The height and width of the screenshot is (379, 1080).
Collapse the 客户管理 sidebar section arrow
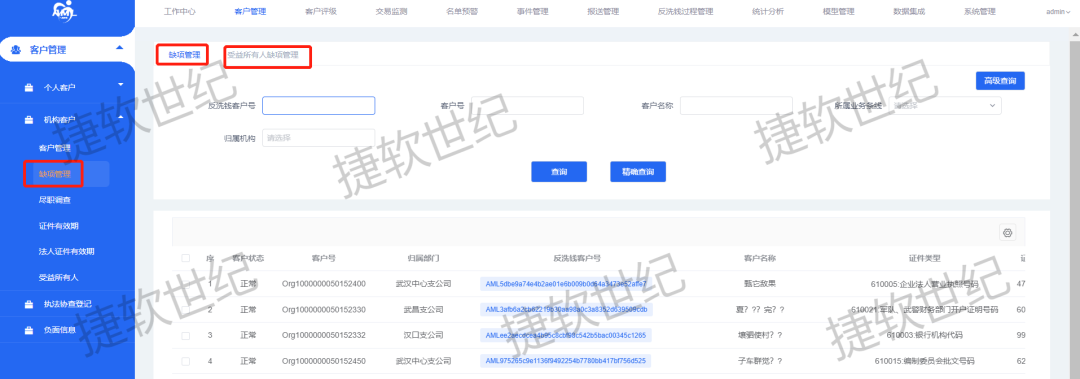(119, 48)
